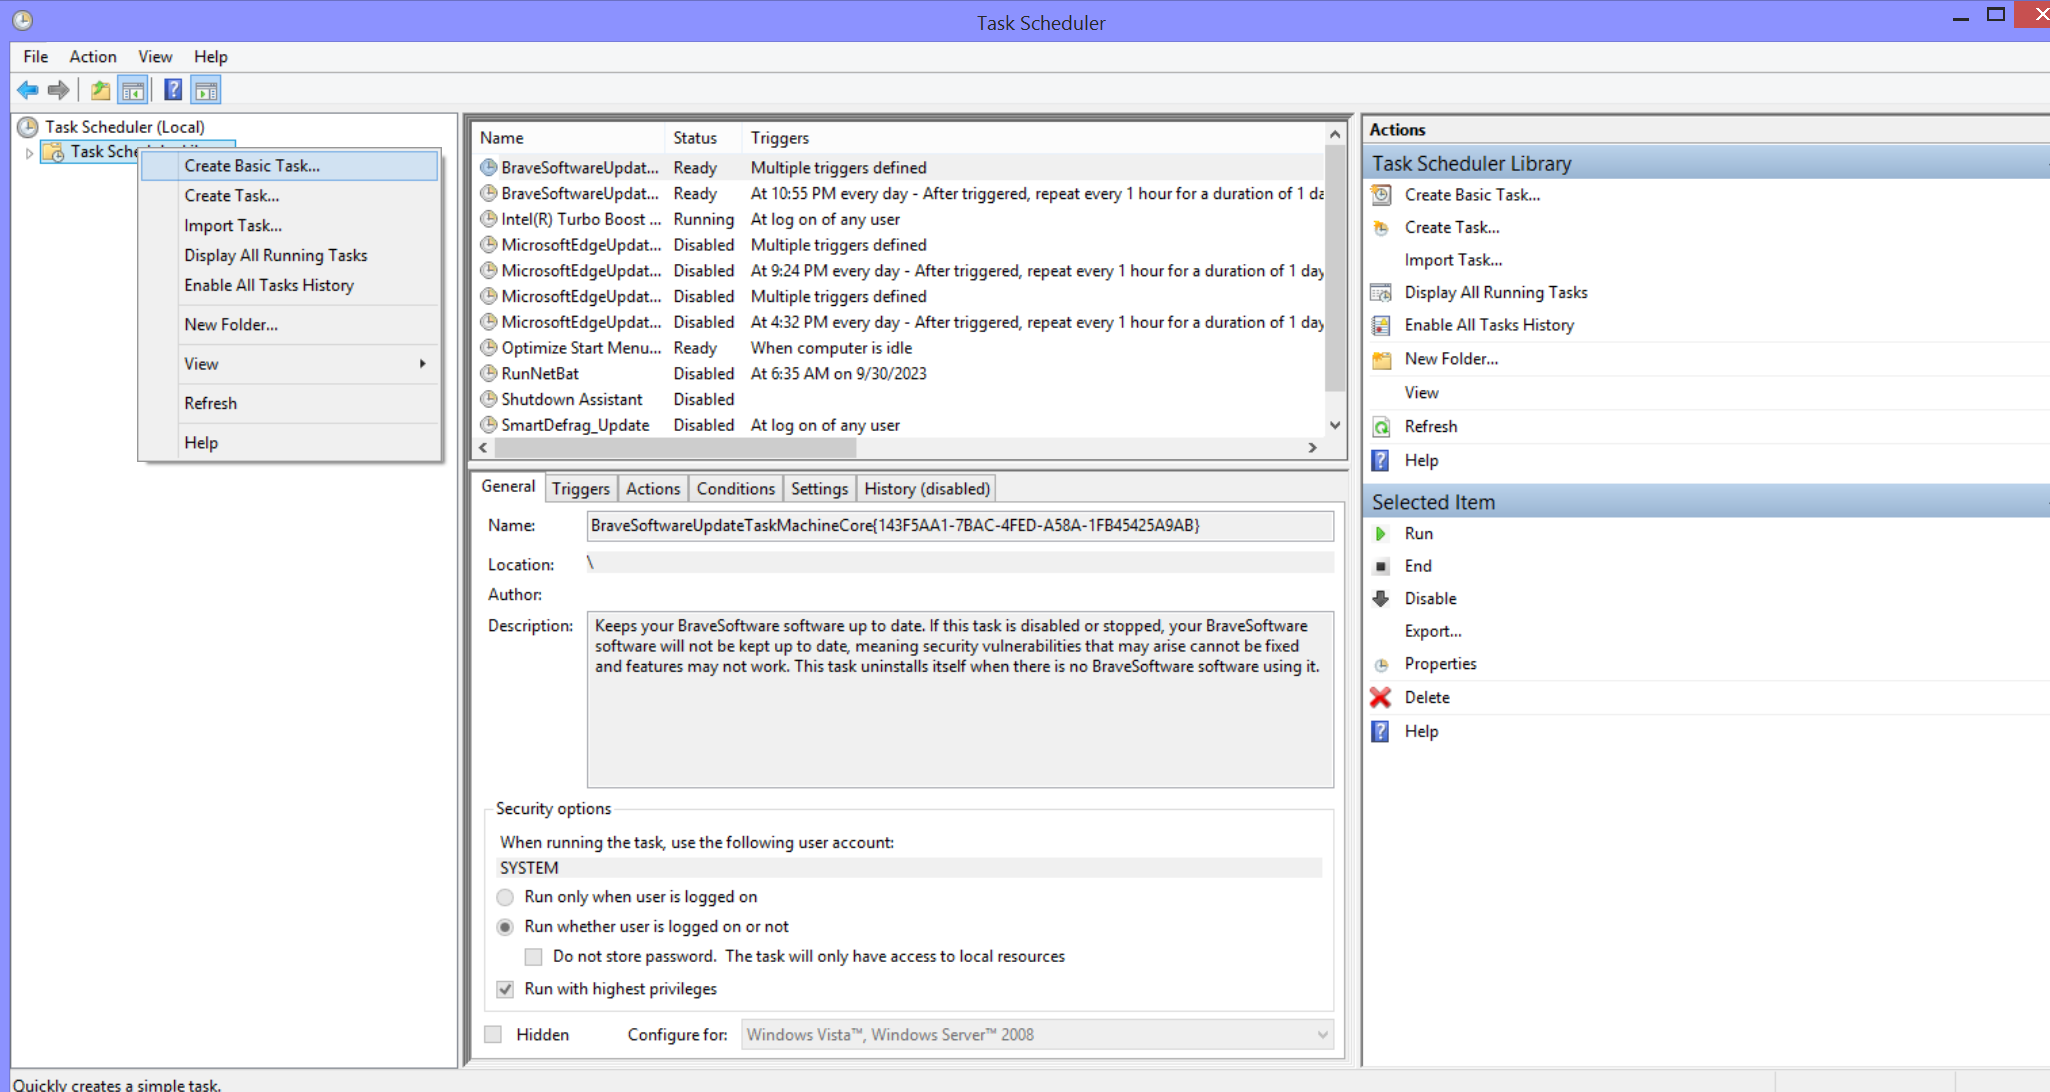Click the blue help toolbar icon
This screenshot has width=2050, height=1092.
click(172, 90)
